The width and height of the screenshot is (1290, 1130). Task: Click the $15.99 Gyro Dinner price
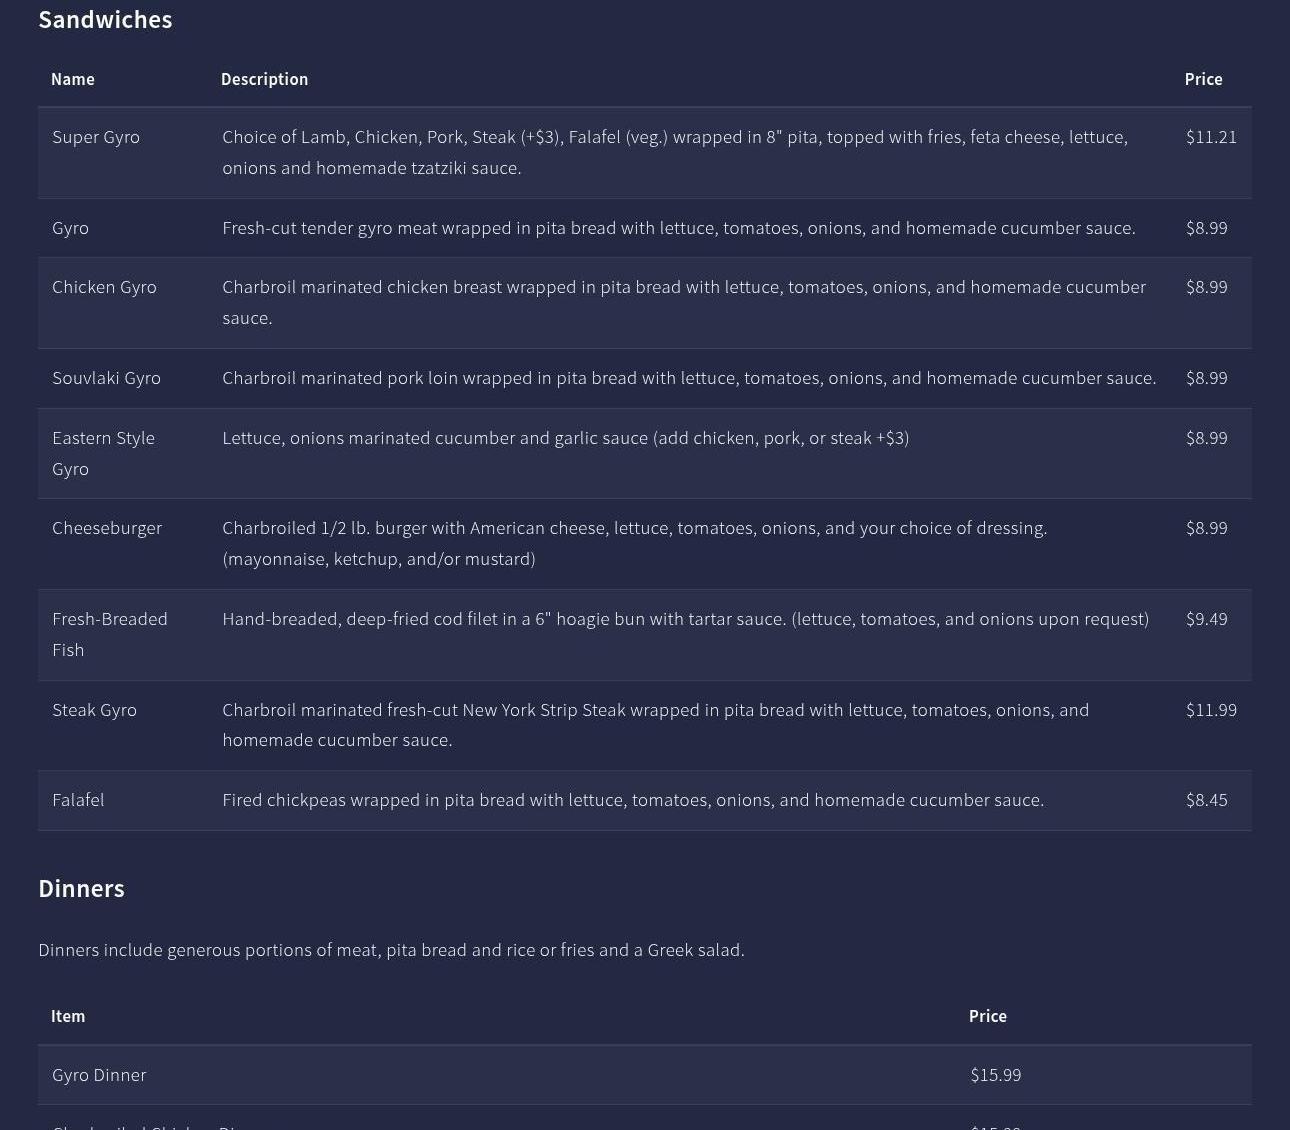pos(995,1075)
